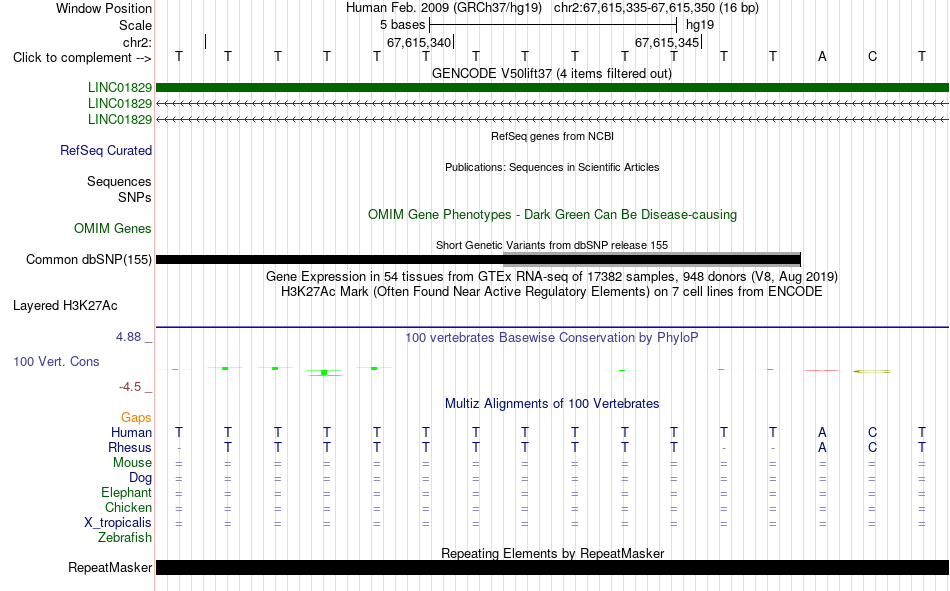Click base C in the complement sequence row
Viewport: 950px width, 591px height.
tap(872, 56)
